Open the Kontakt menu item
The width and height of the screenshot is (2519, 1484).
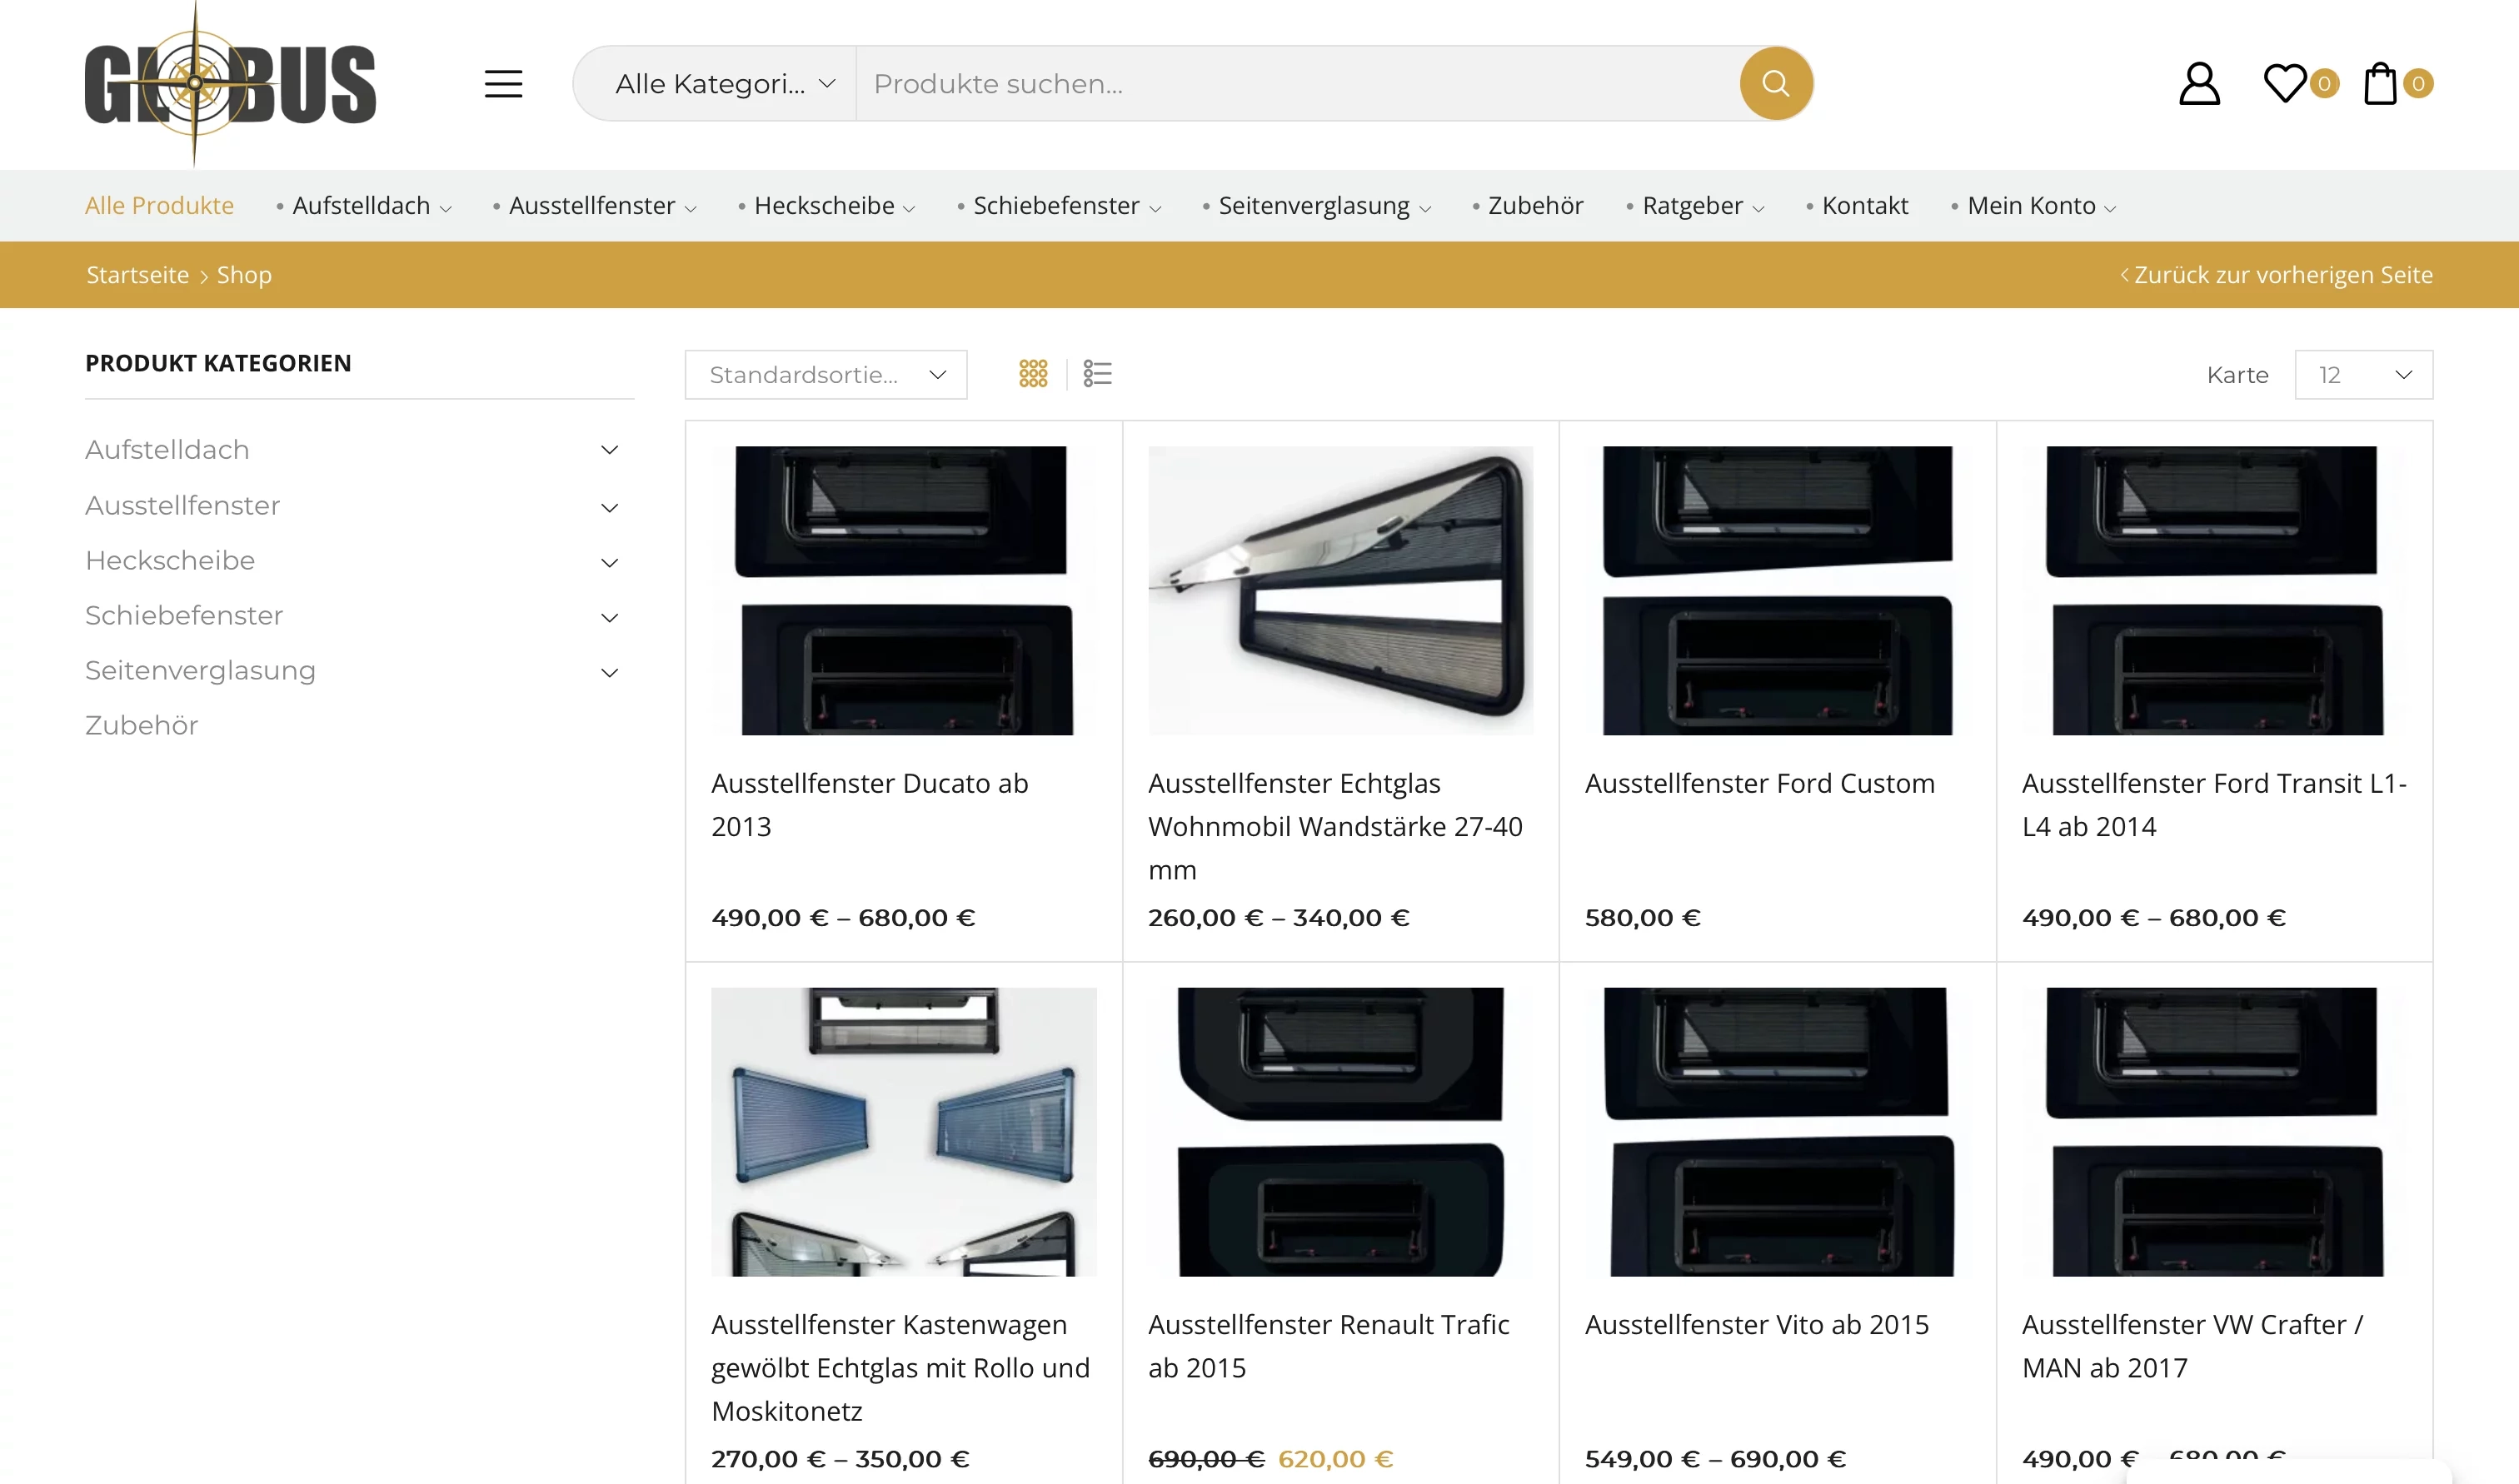point(1864,206)
